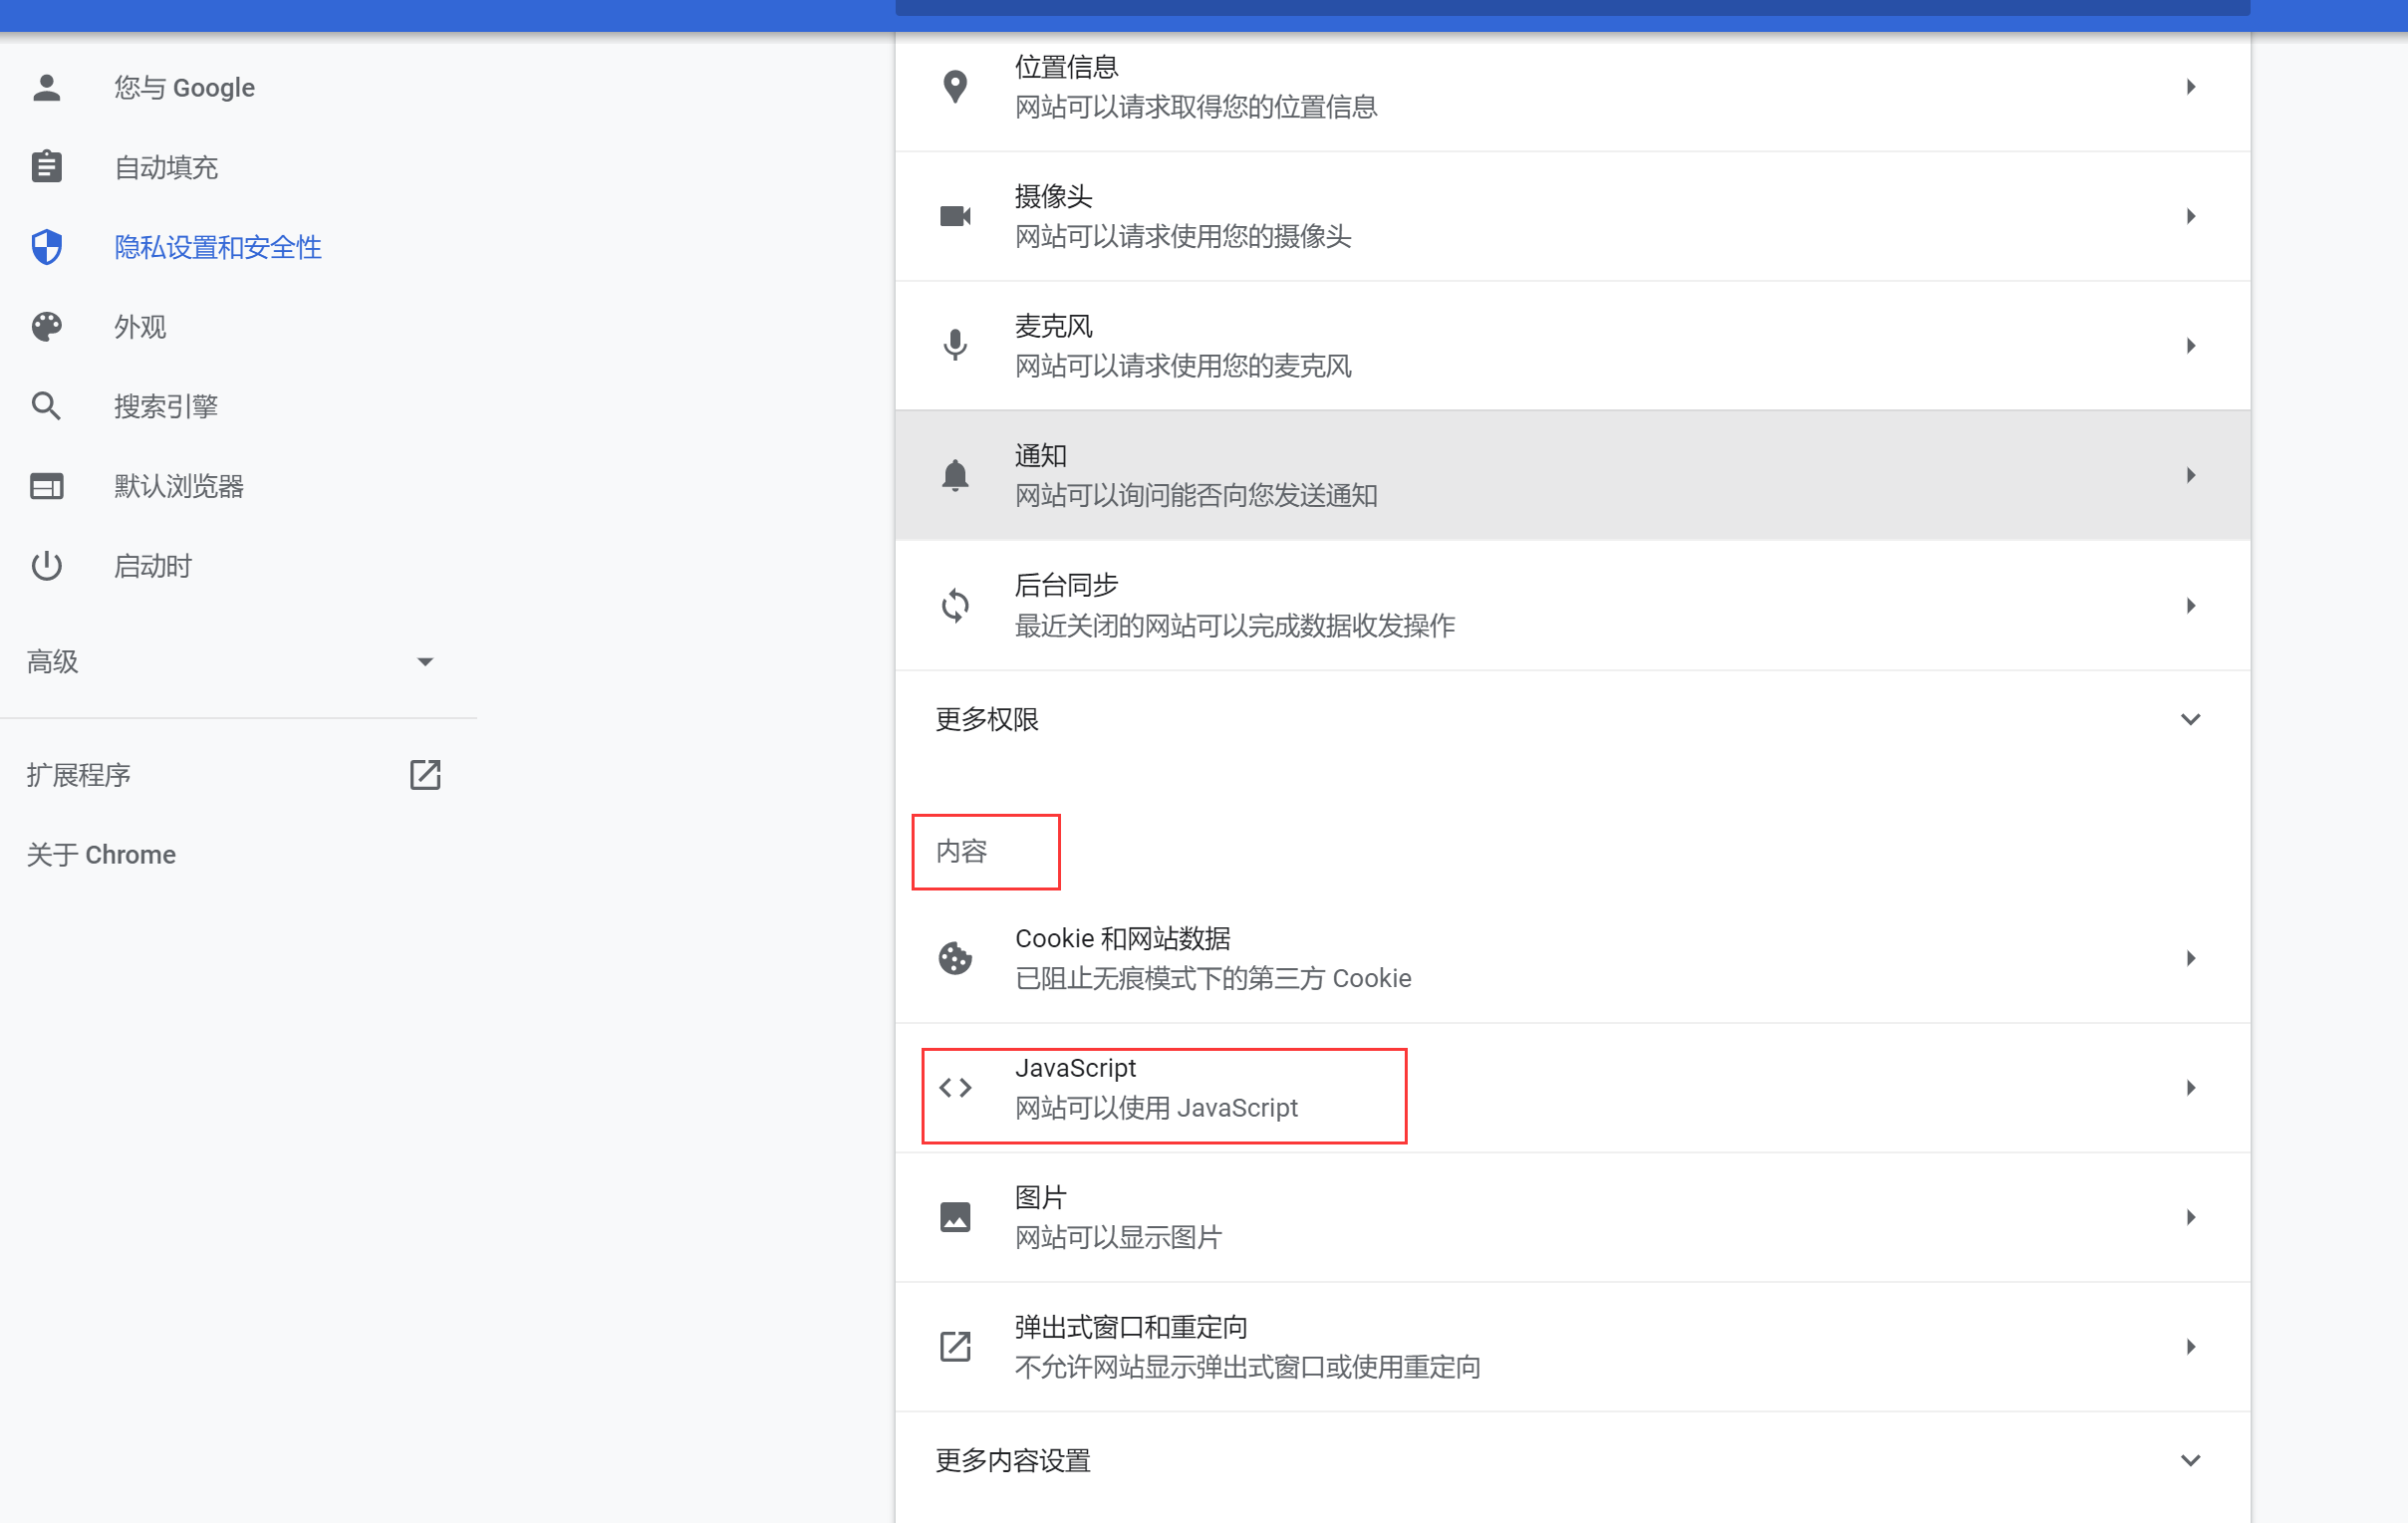Click the location pin icon

coord(955,87)
